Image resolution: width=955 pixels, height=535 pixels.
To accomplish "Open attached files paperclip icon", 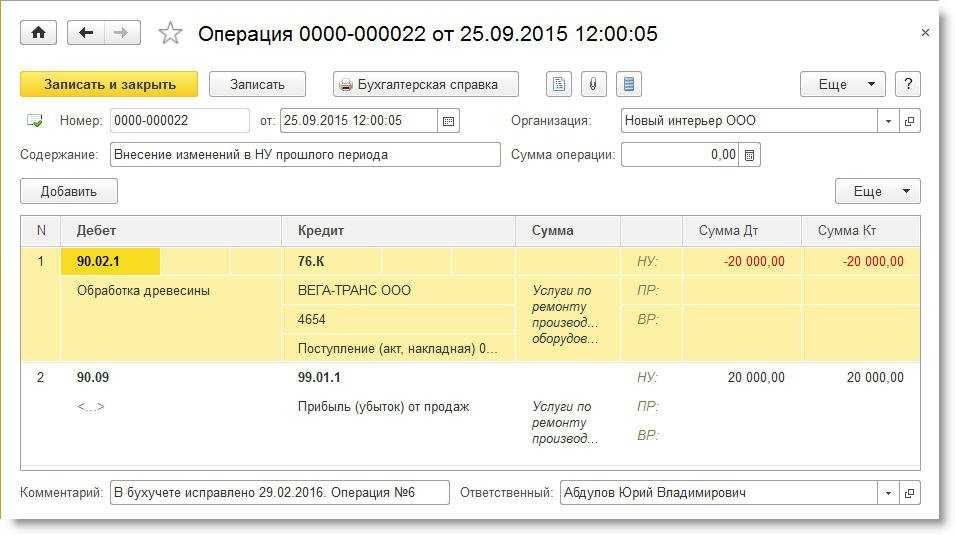I will (593, 84).
